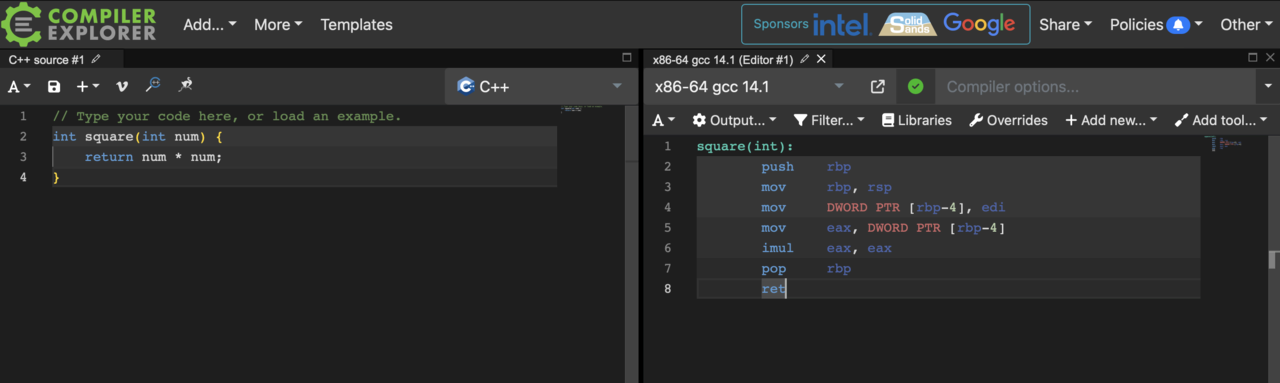
Task: Click 'mov DWORD PTR [rbp-4], edi' line
Action: pyautogui.click(x=883, y=208)
